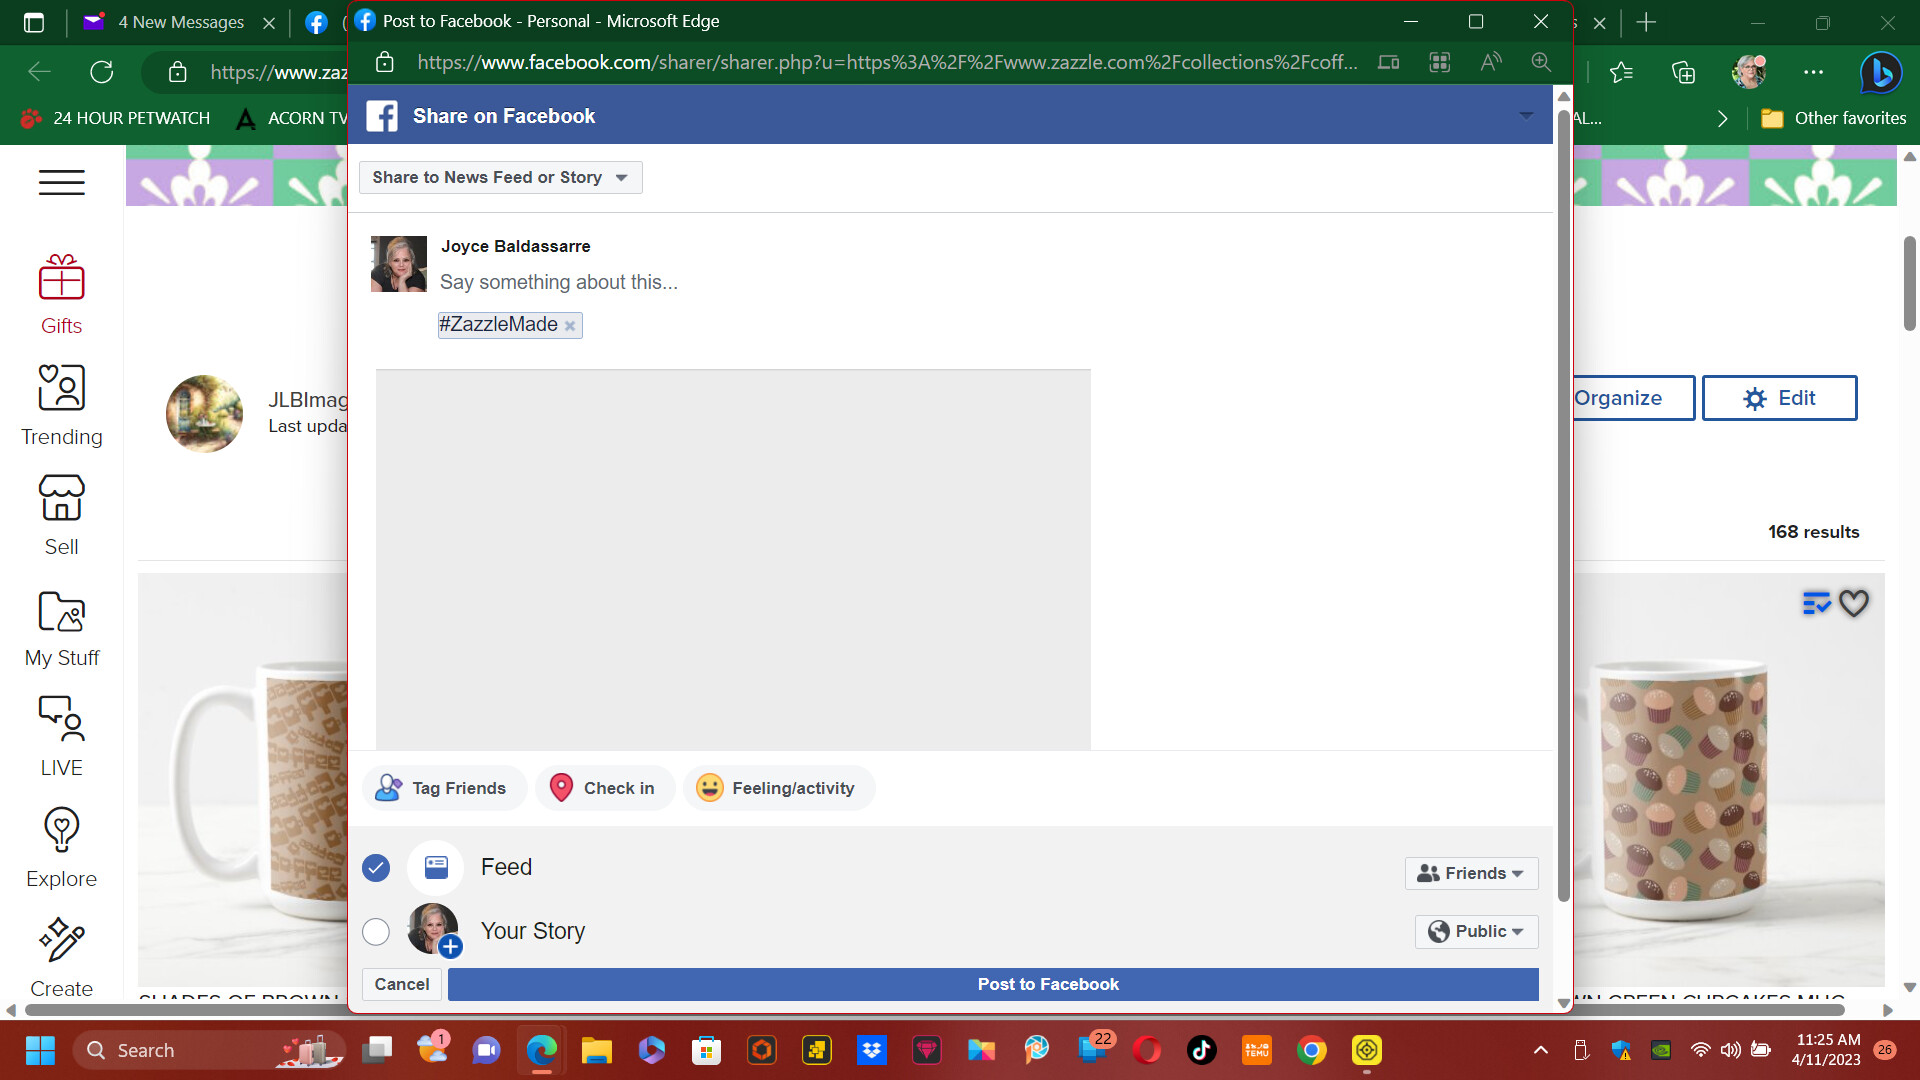Open Google Chrome from the taskbar
This screenshot has height=1080, width=1920.
click(1311, 1050)
